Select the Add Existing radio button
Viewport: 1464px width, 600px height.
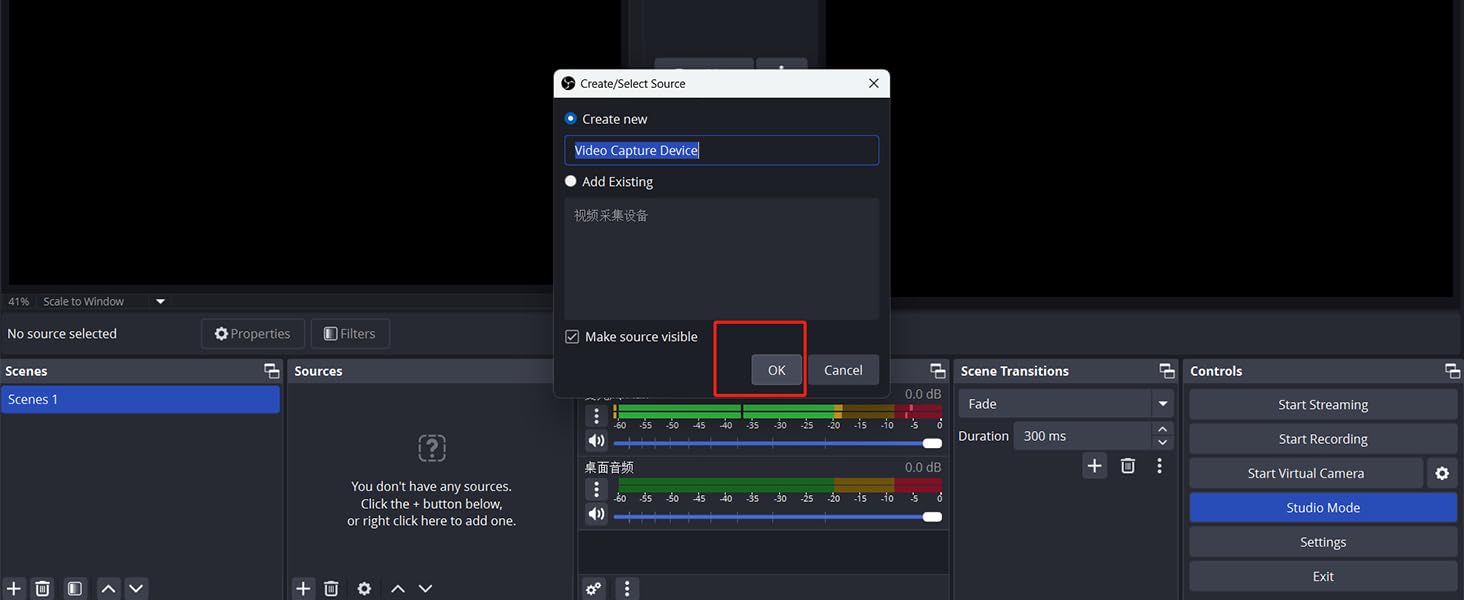click(571, 181)
